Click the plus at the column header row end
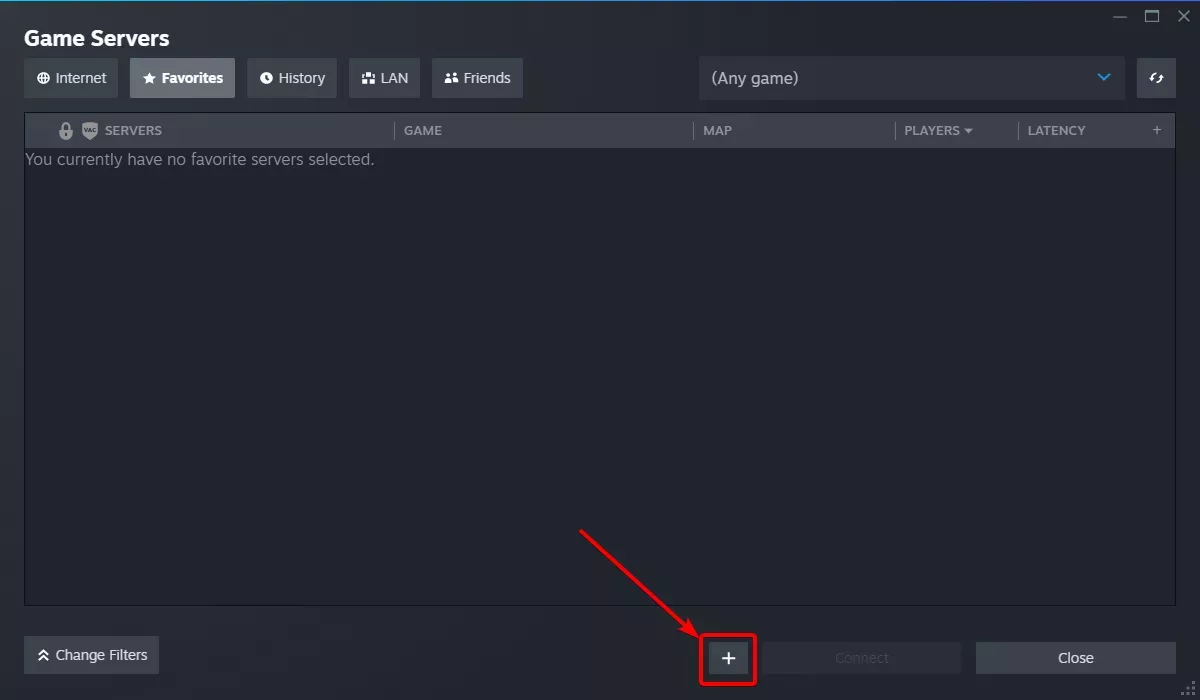The image size is (1200, 700). [x=1156, y=130]
